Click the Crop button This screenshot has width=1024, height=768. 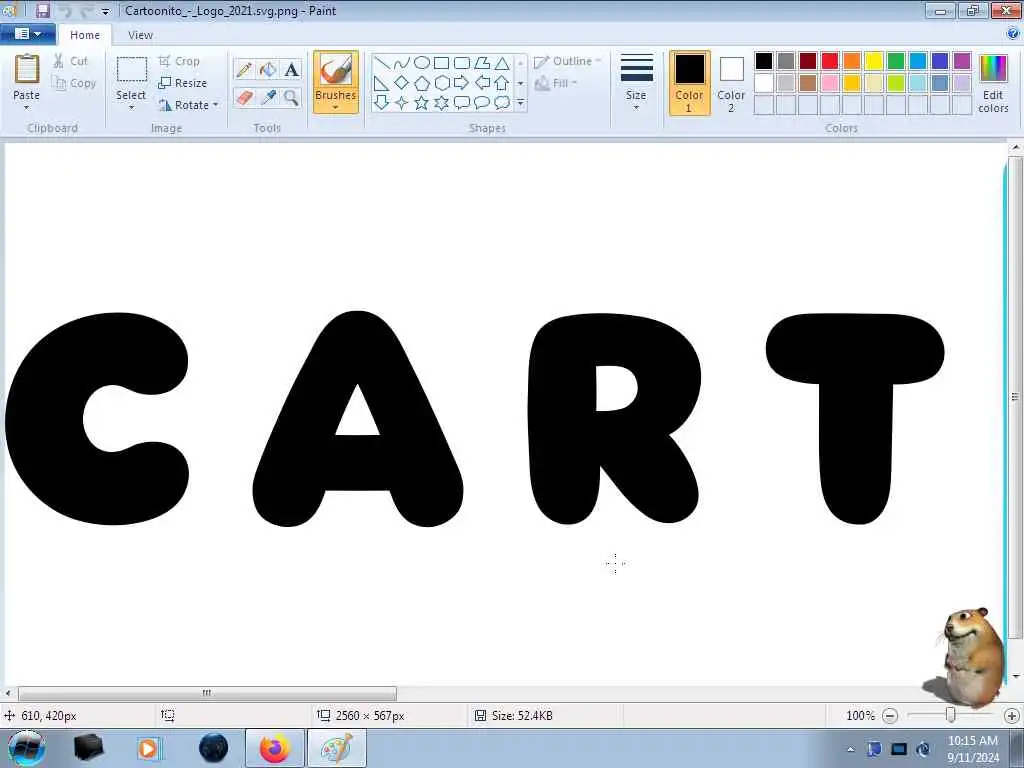point(179,61)
